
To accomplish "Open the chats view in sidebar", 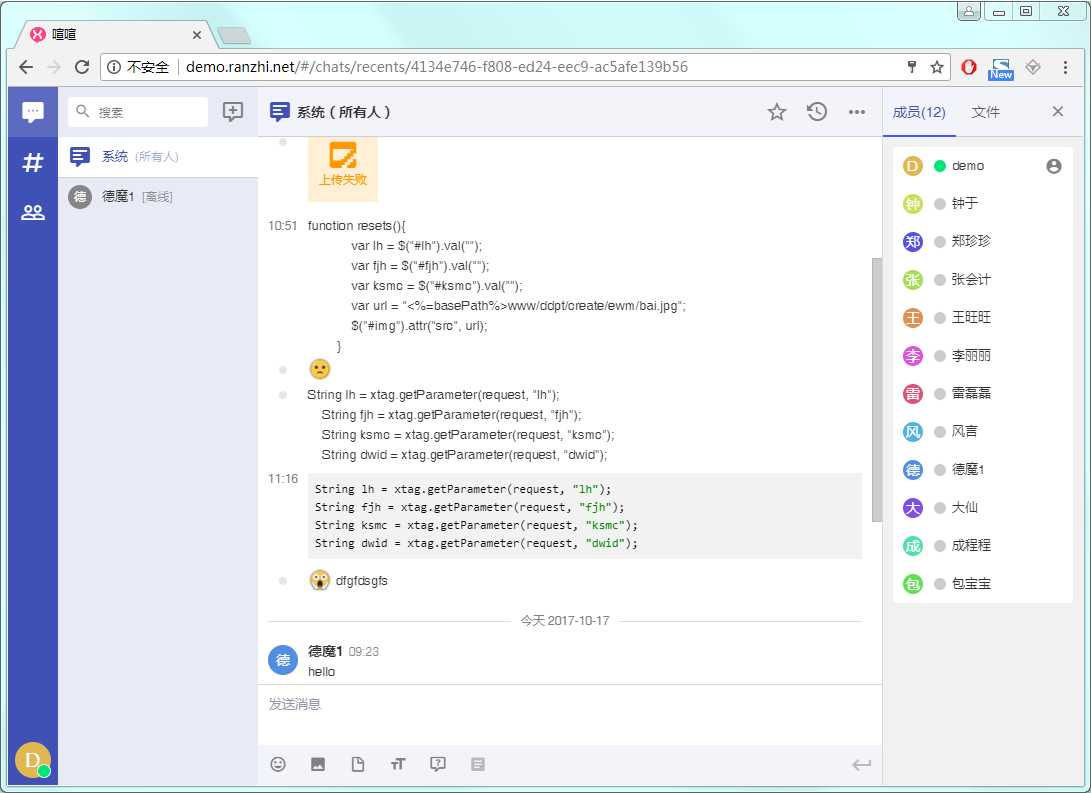I will point(33,112).
